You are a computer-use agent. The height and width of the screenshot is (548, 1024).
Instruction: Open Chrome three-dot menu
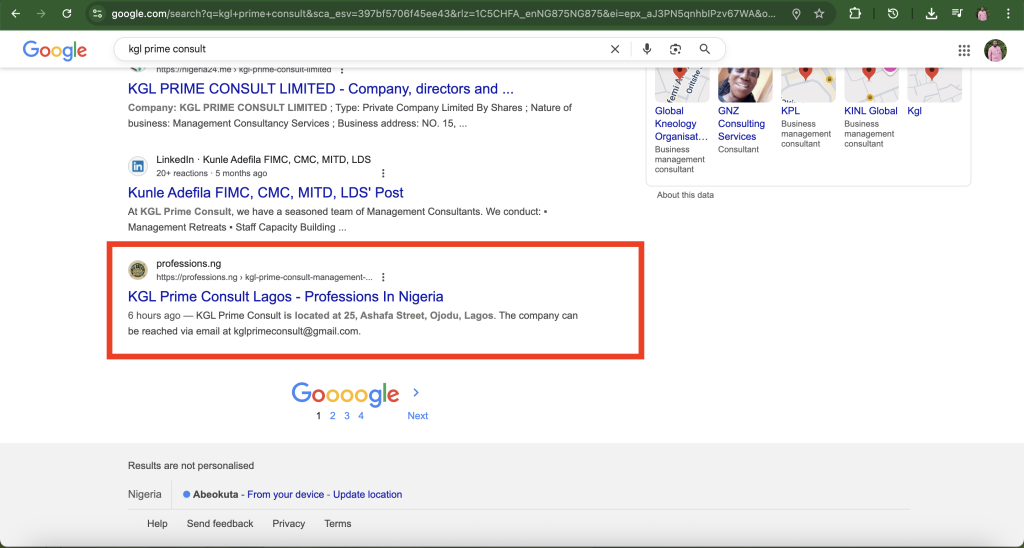pyautogui.click(x=1008, y=14)
